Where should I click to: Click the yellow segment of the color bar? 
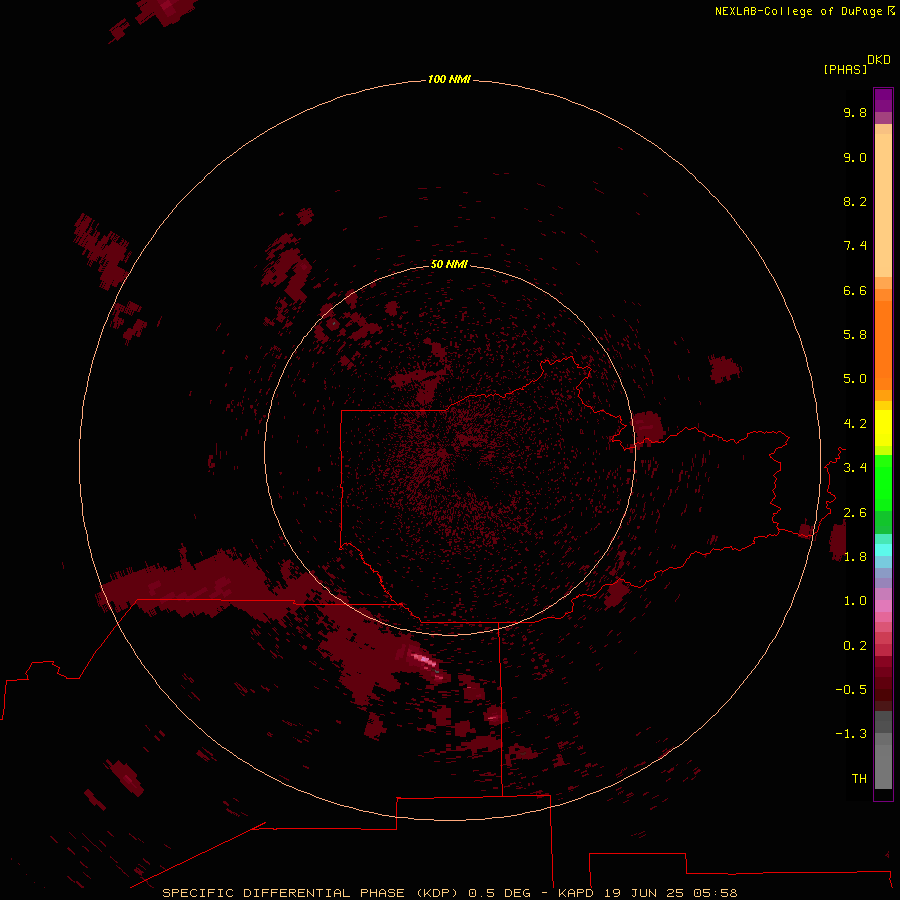click(x=883, y=428)
